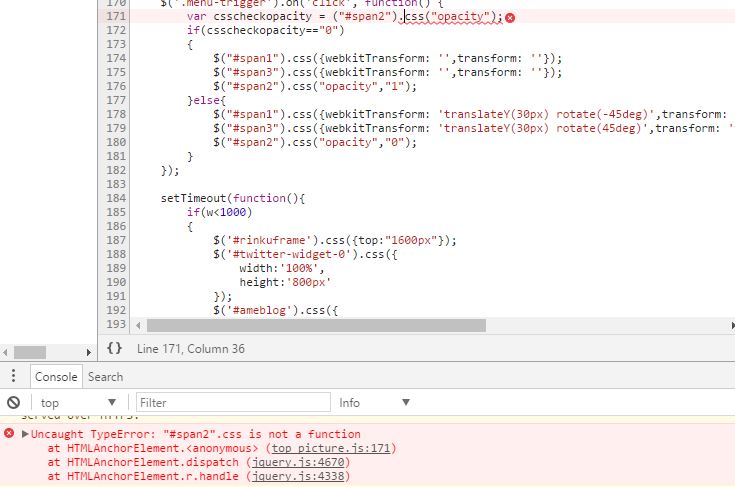Open the Info log level dropdown

[375, 403]
